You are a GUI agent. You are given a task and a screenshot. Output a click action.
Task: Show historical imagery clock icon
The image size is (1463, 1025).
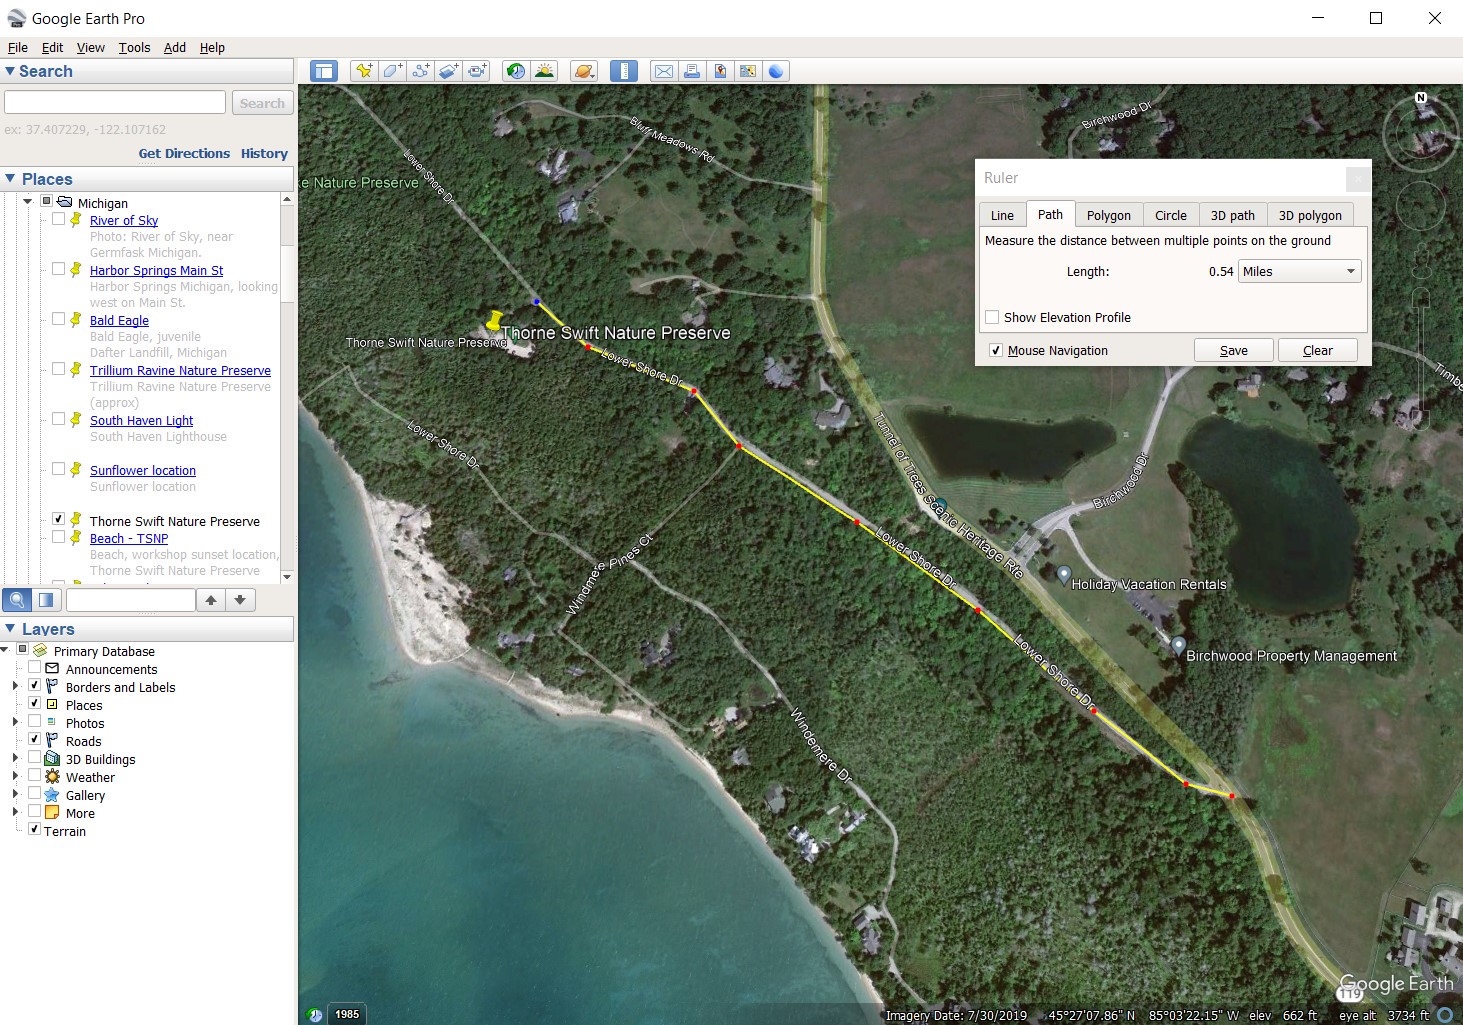click(x=516, y=71)
